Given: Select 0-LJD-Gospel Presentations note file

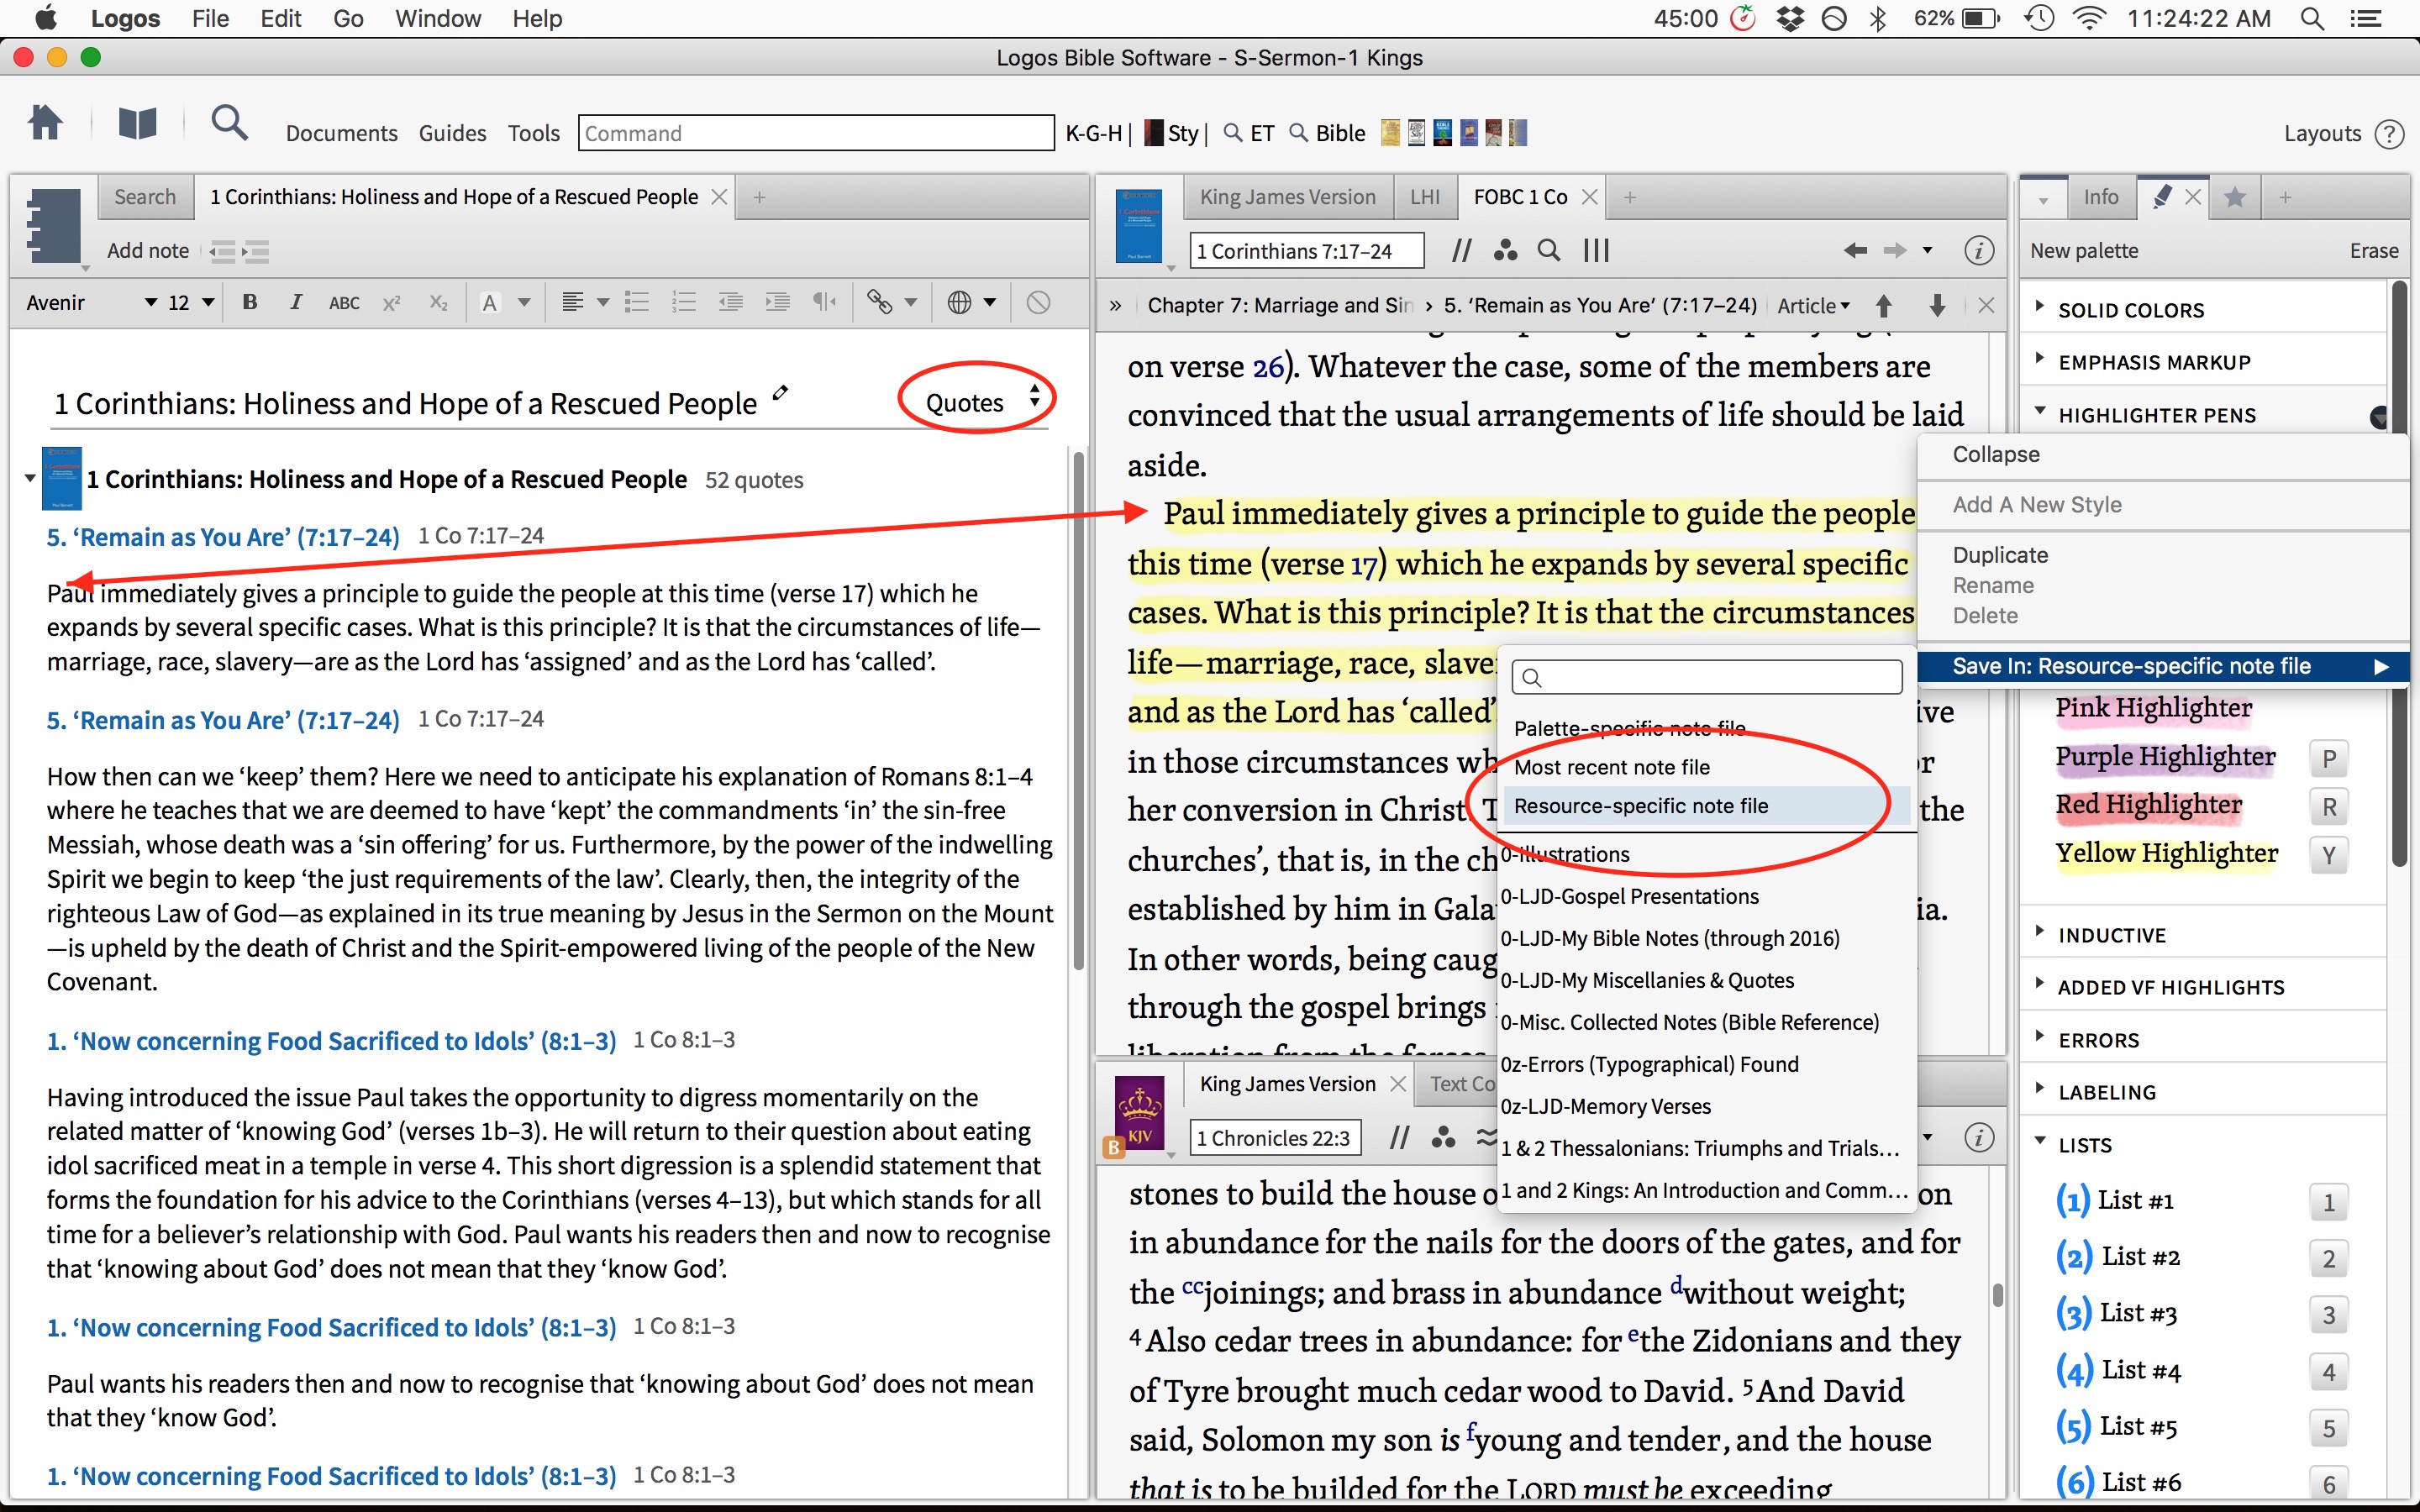Looking at the screenshot, I should tap(1629, 896).
